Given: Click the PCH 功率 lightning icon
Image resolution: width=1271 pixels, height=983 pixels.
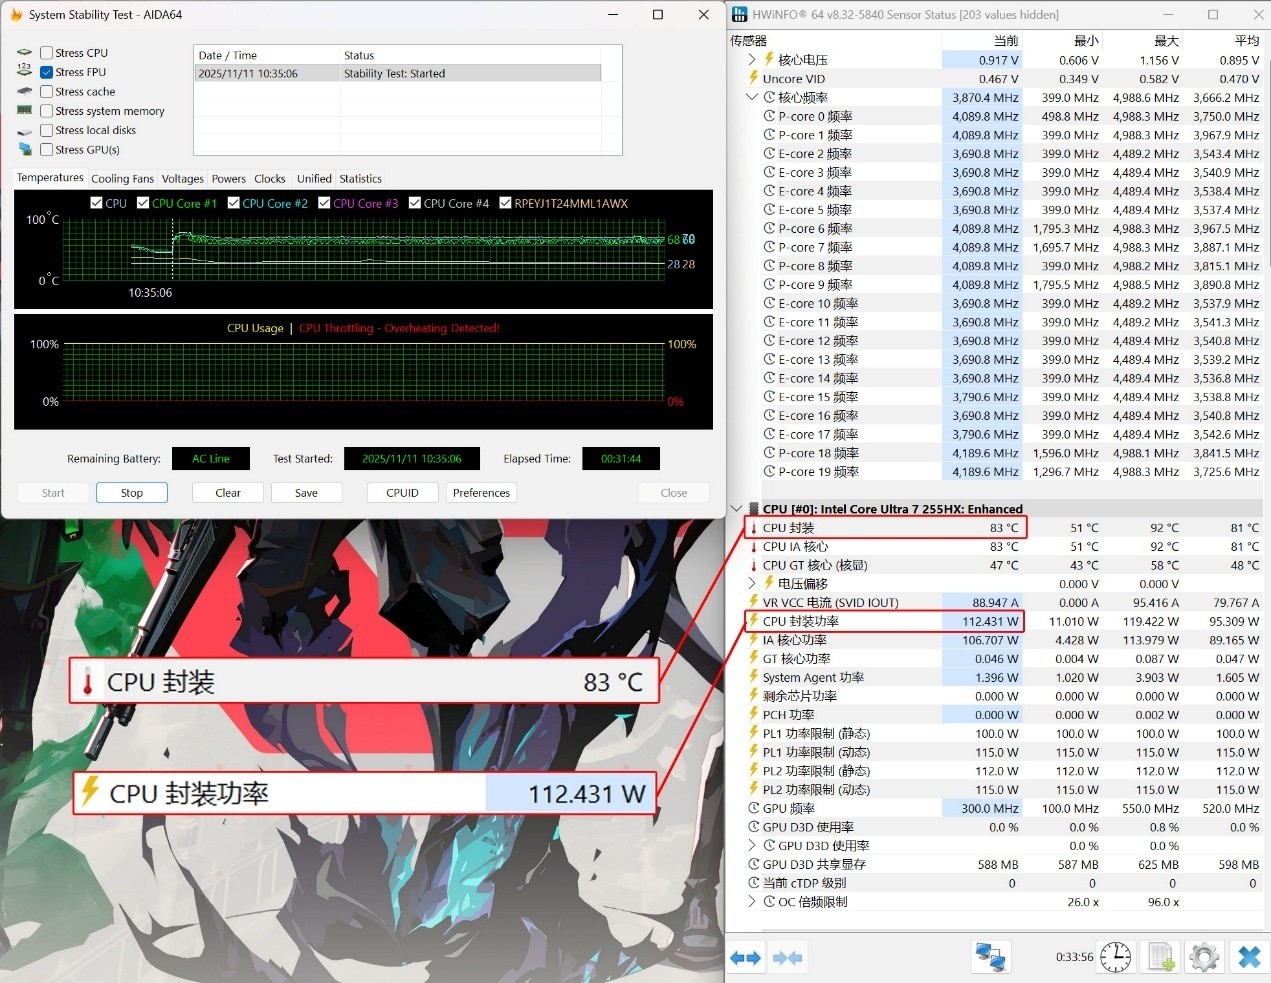Looking at the screenshot, I should 754,714.
